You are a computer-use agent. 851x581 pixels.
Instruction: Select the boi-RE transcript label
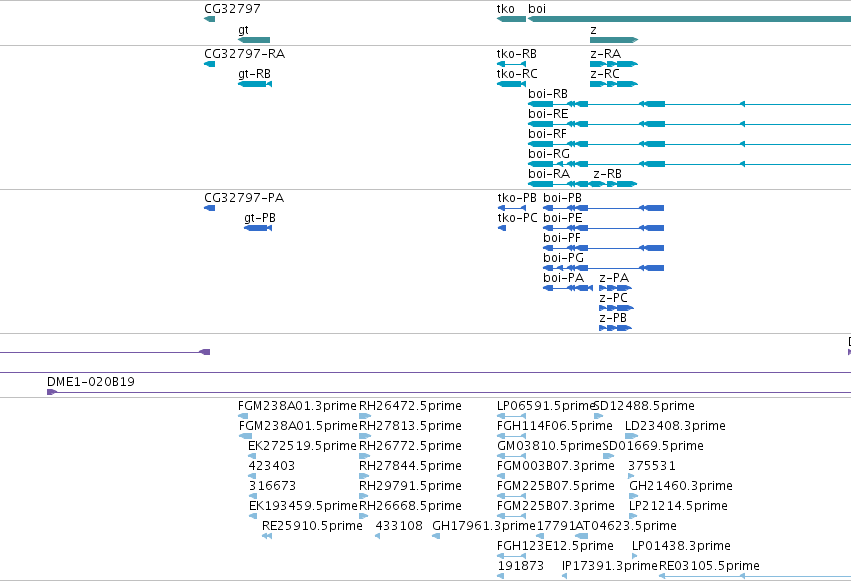point(548,114)
